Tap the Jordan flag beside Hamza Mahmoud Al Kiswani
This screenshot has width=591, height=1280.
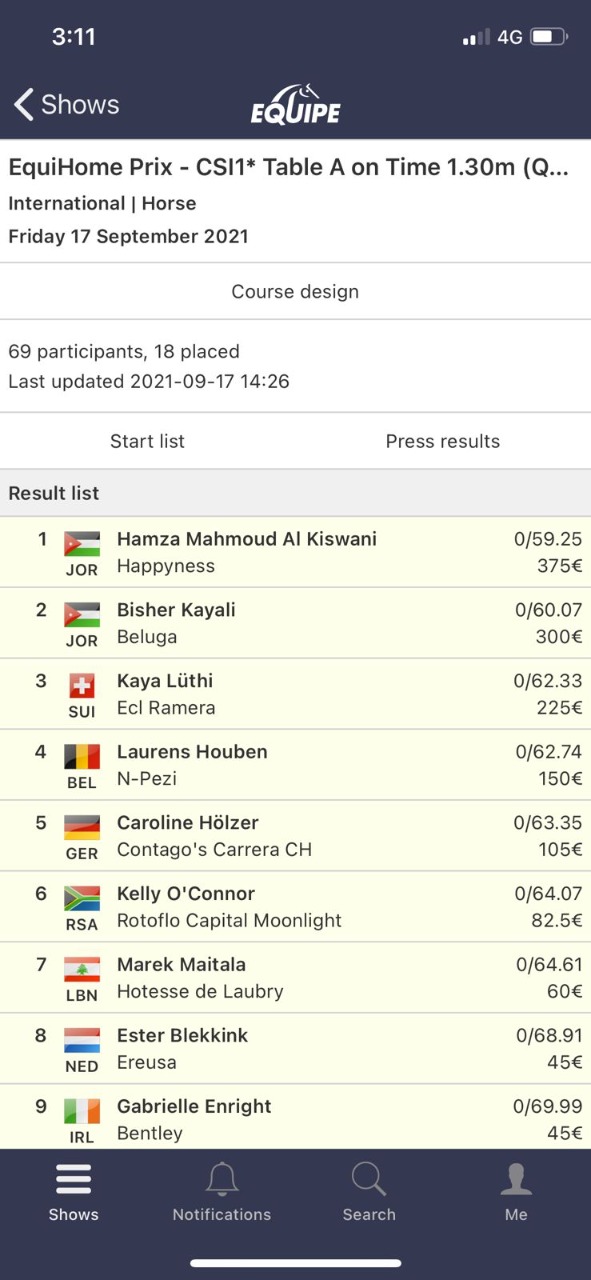(x=82, y=543)
